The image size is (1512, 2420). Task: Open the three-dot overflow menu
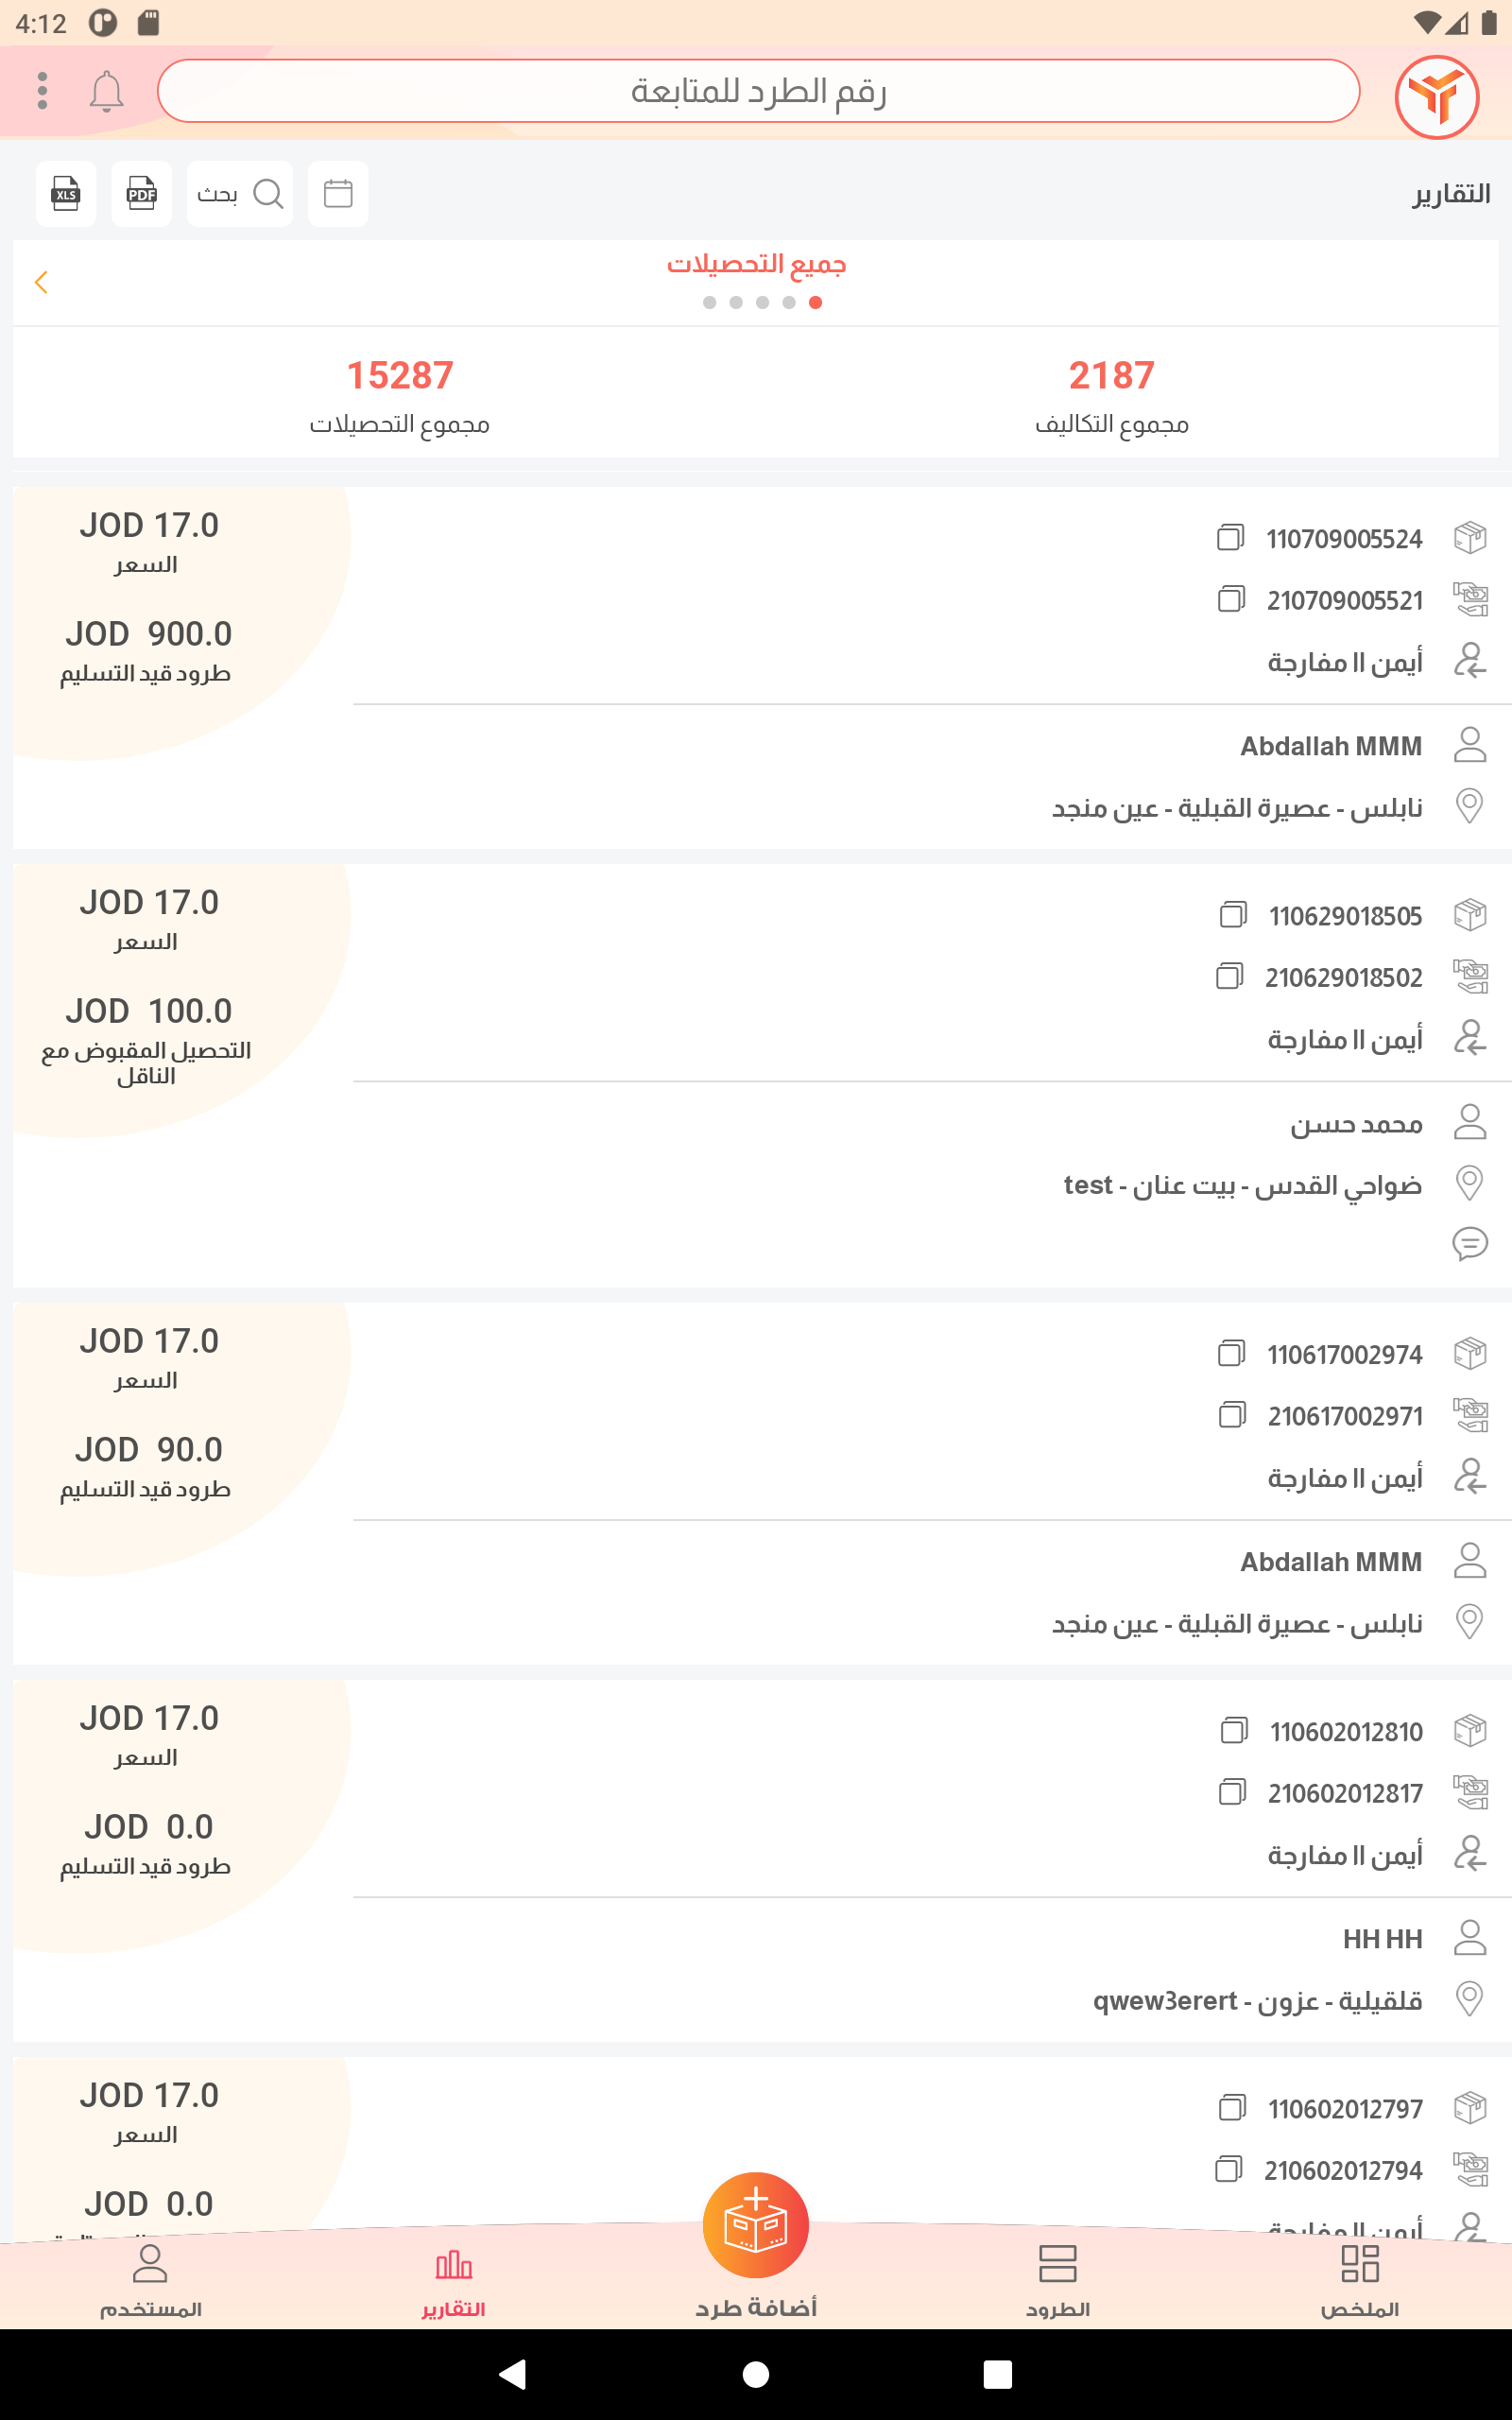42,91
